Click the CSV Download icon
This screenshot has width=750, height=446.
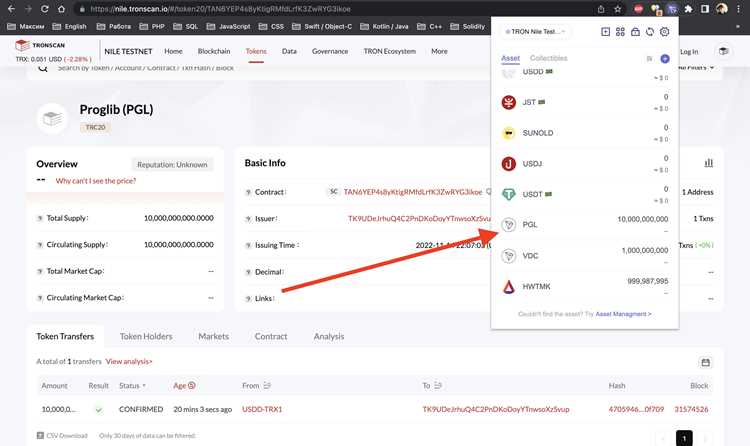coord(40,435)
